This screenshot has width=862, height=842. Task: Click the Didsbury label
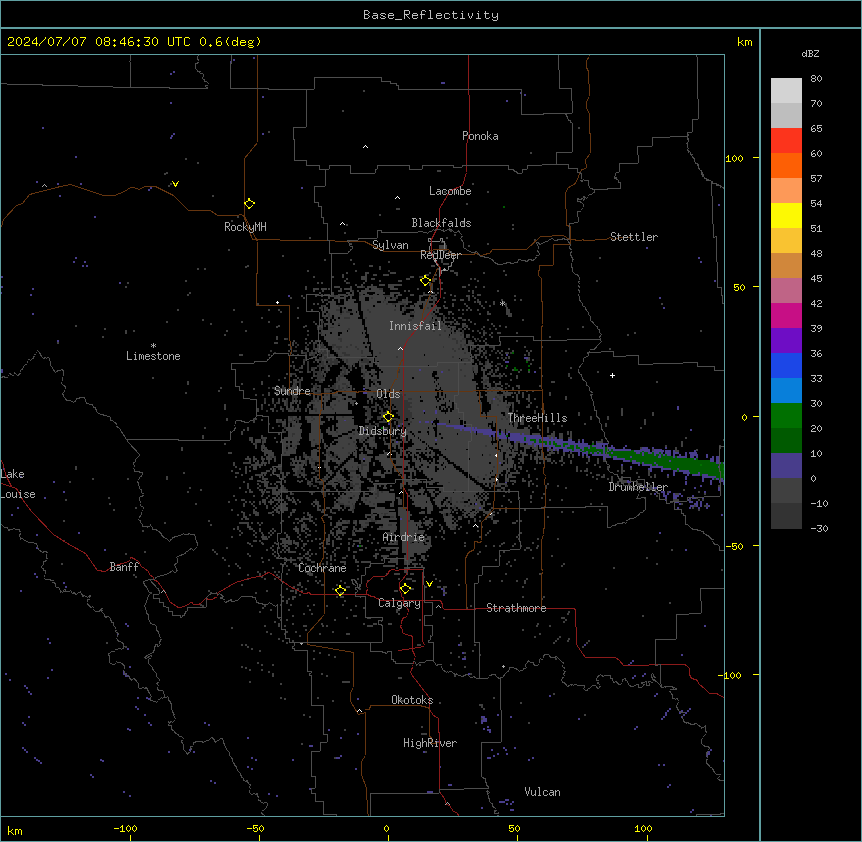point(383,431)
